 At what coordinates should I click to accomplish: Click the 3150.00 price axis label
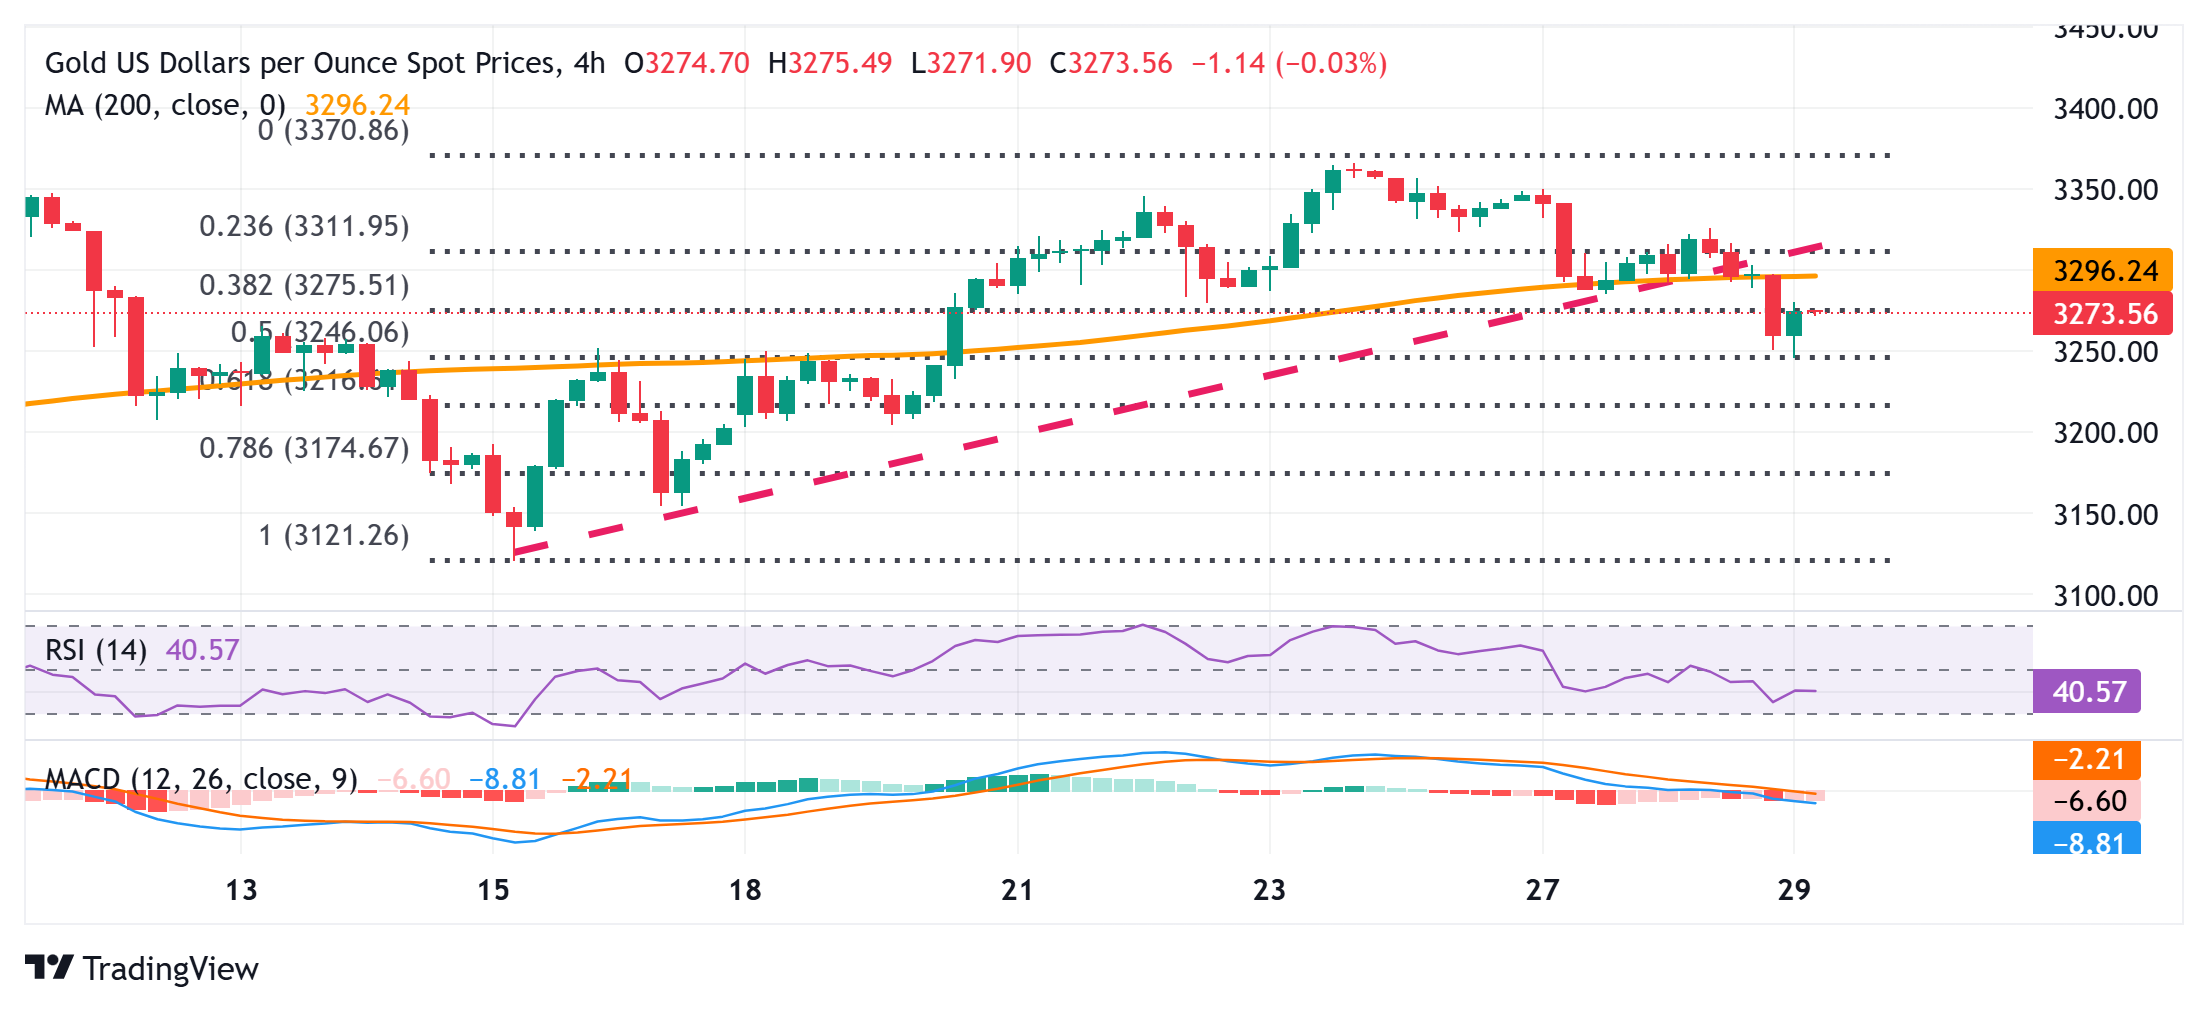(2105, 515)
